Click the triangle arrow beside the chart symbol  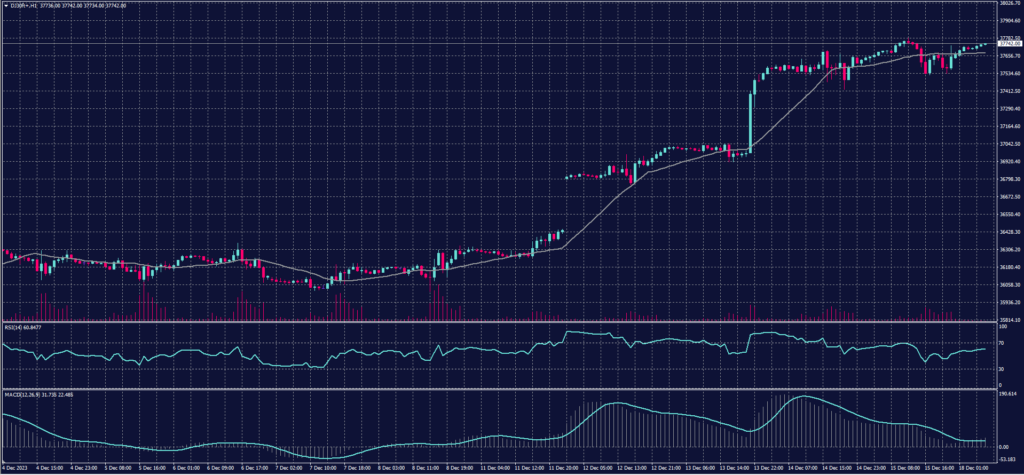[5, 6]
